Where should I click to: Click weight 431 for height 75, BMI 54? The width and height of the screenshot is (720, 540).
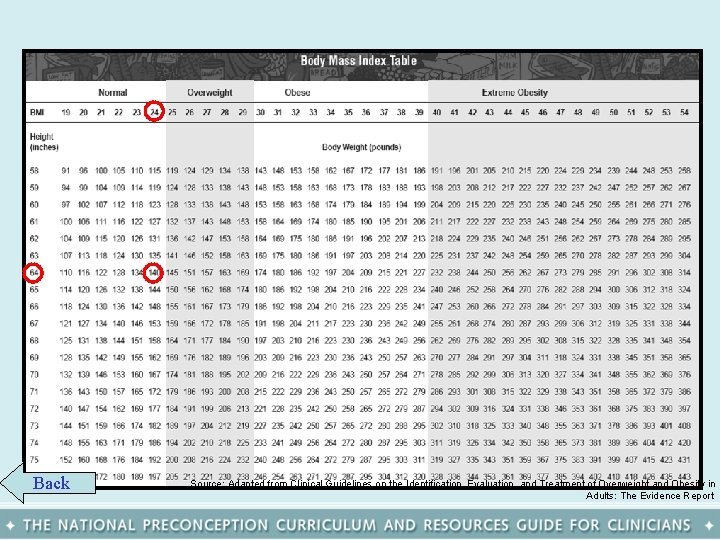click(684, 460)
